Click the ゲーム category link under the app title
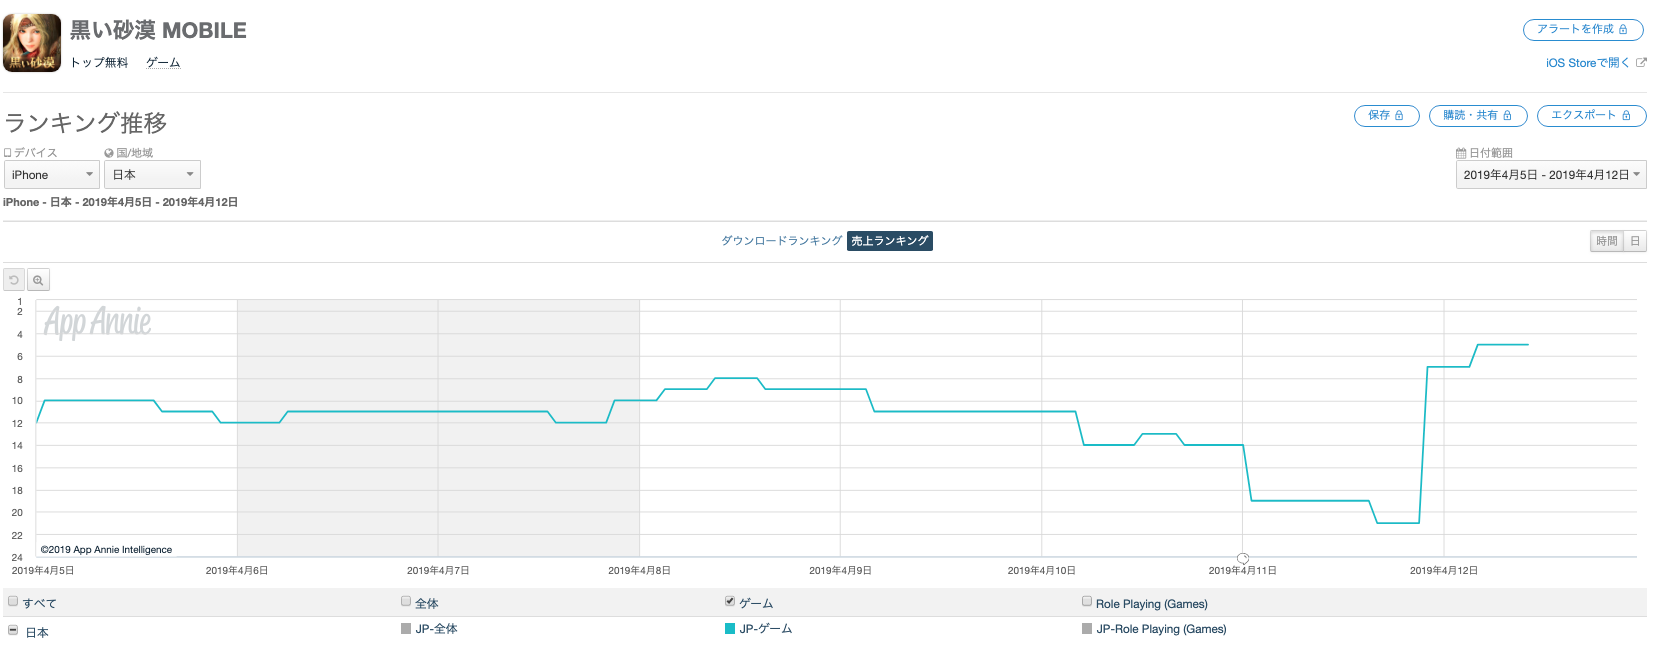 [163, 63]
